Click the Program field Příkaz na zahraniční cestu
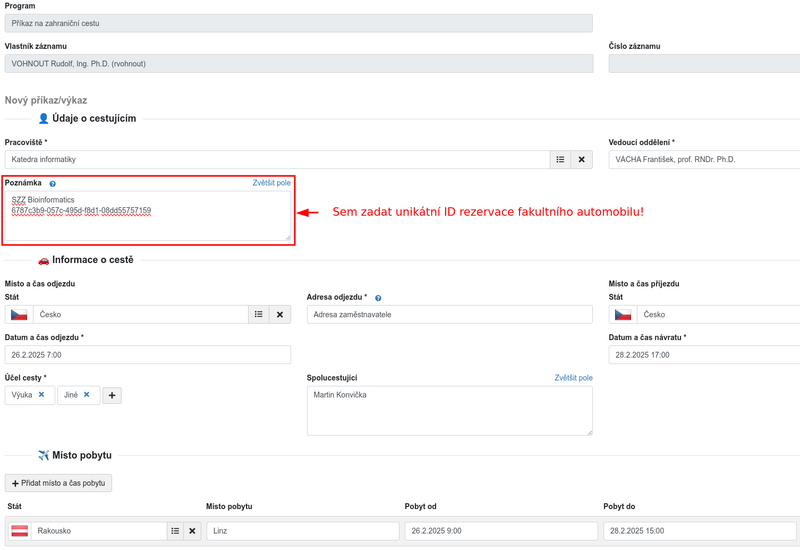 298,23
